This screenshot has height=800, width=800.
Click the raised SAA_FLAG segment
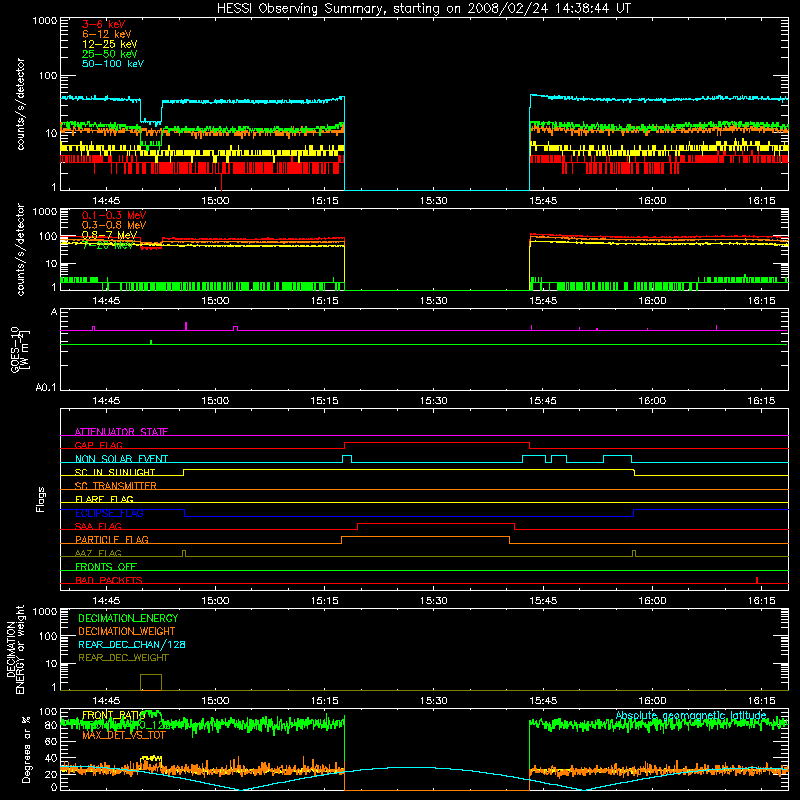pos(436,524)
